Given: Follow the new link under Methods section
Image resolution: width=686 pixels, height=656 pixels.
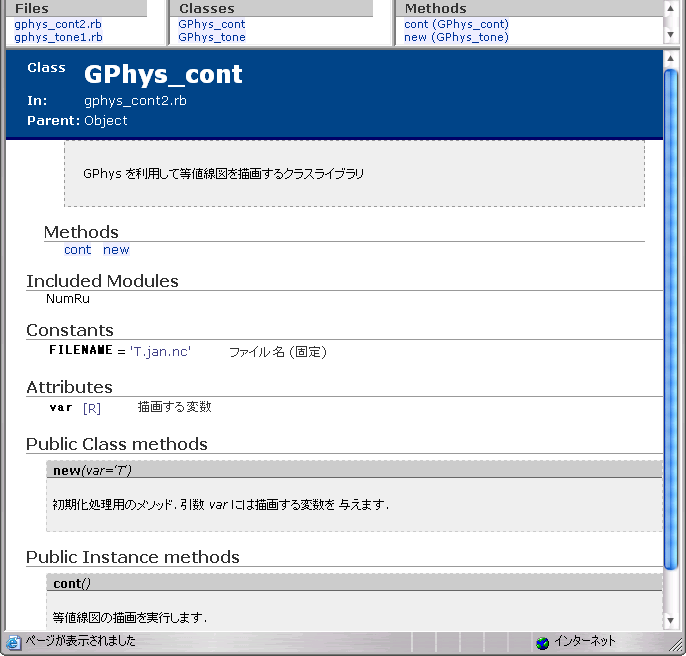Looking at the screenshot, I should click(116, 250).
